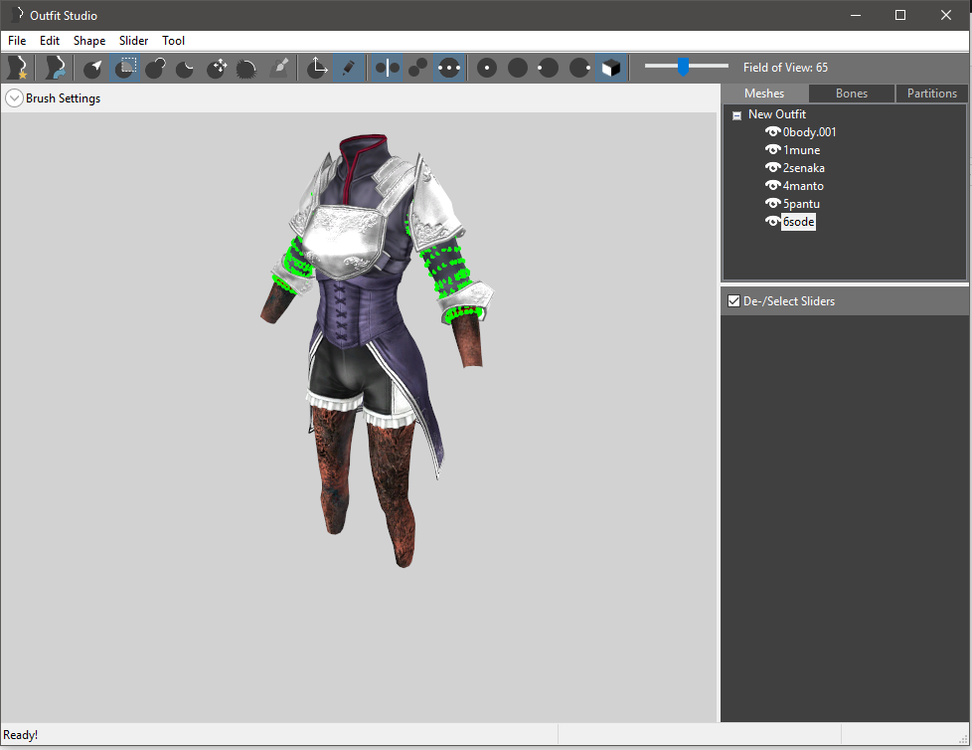Pick the Deflate brush tool
Image resolution: width=972 pixels, height=750 pixels.
185,68
